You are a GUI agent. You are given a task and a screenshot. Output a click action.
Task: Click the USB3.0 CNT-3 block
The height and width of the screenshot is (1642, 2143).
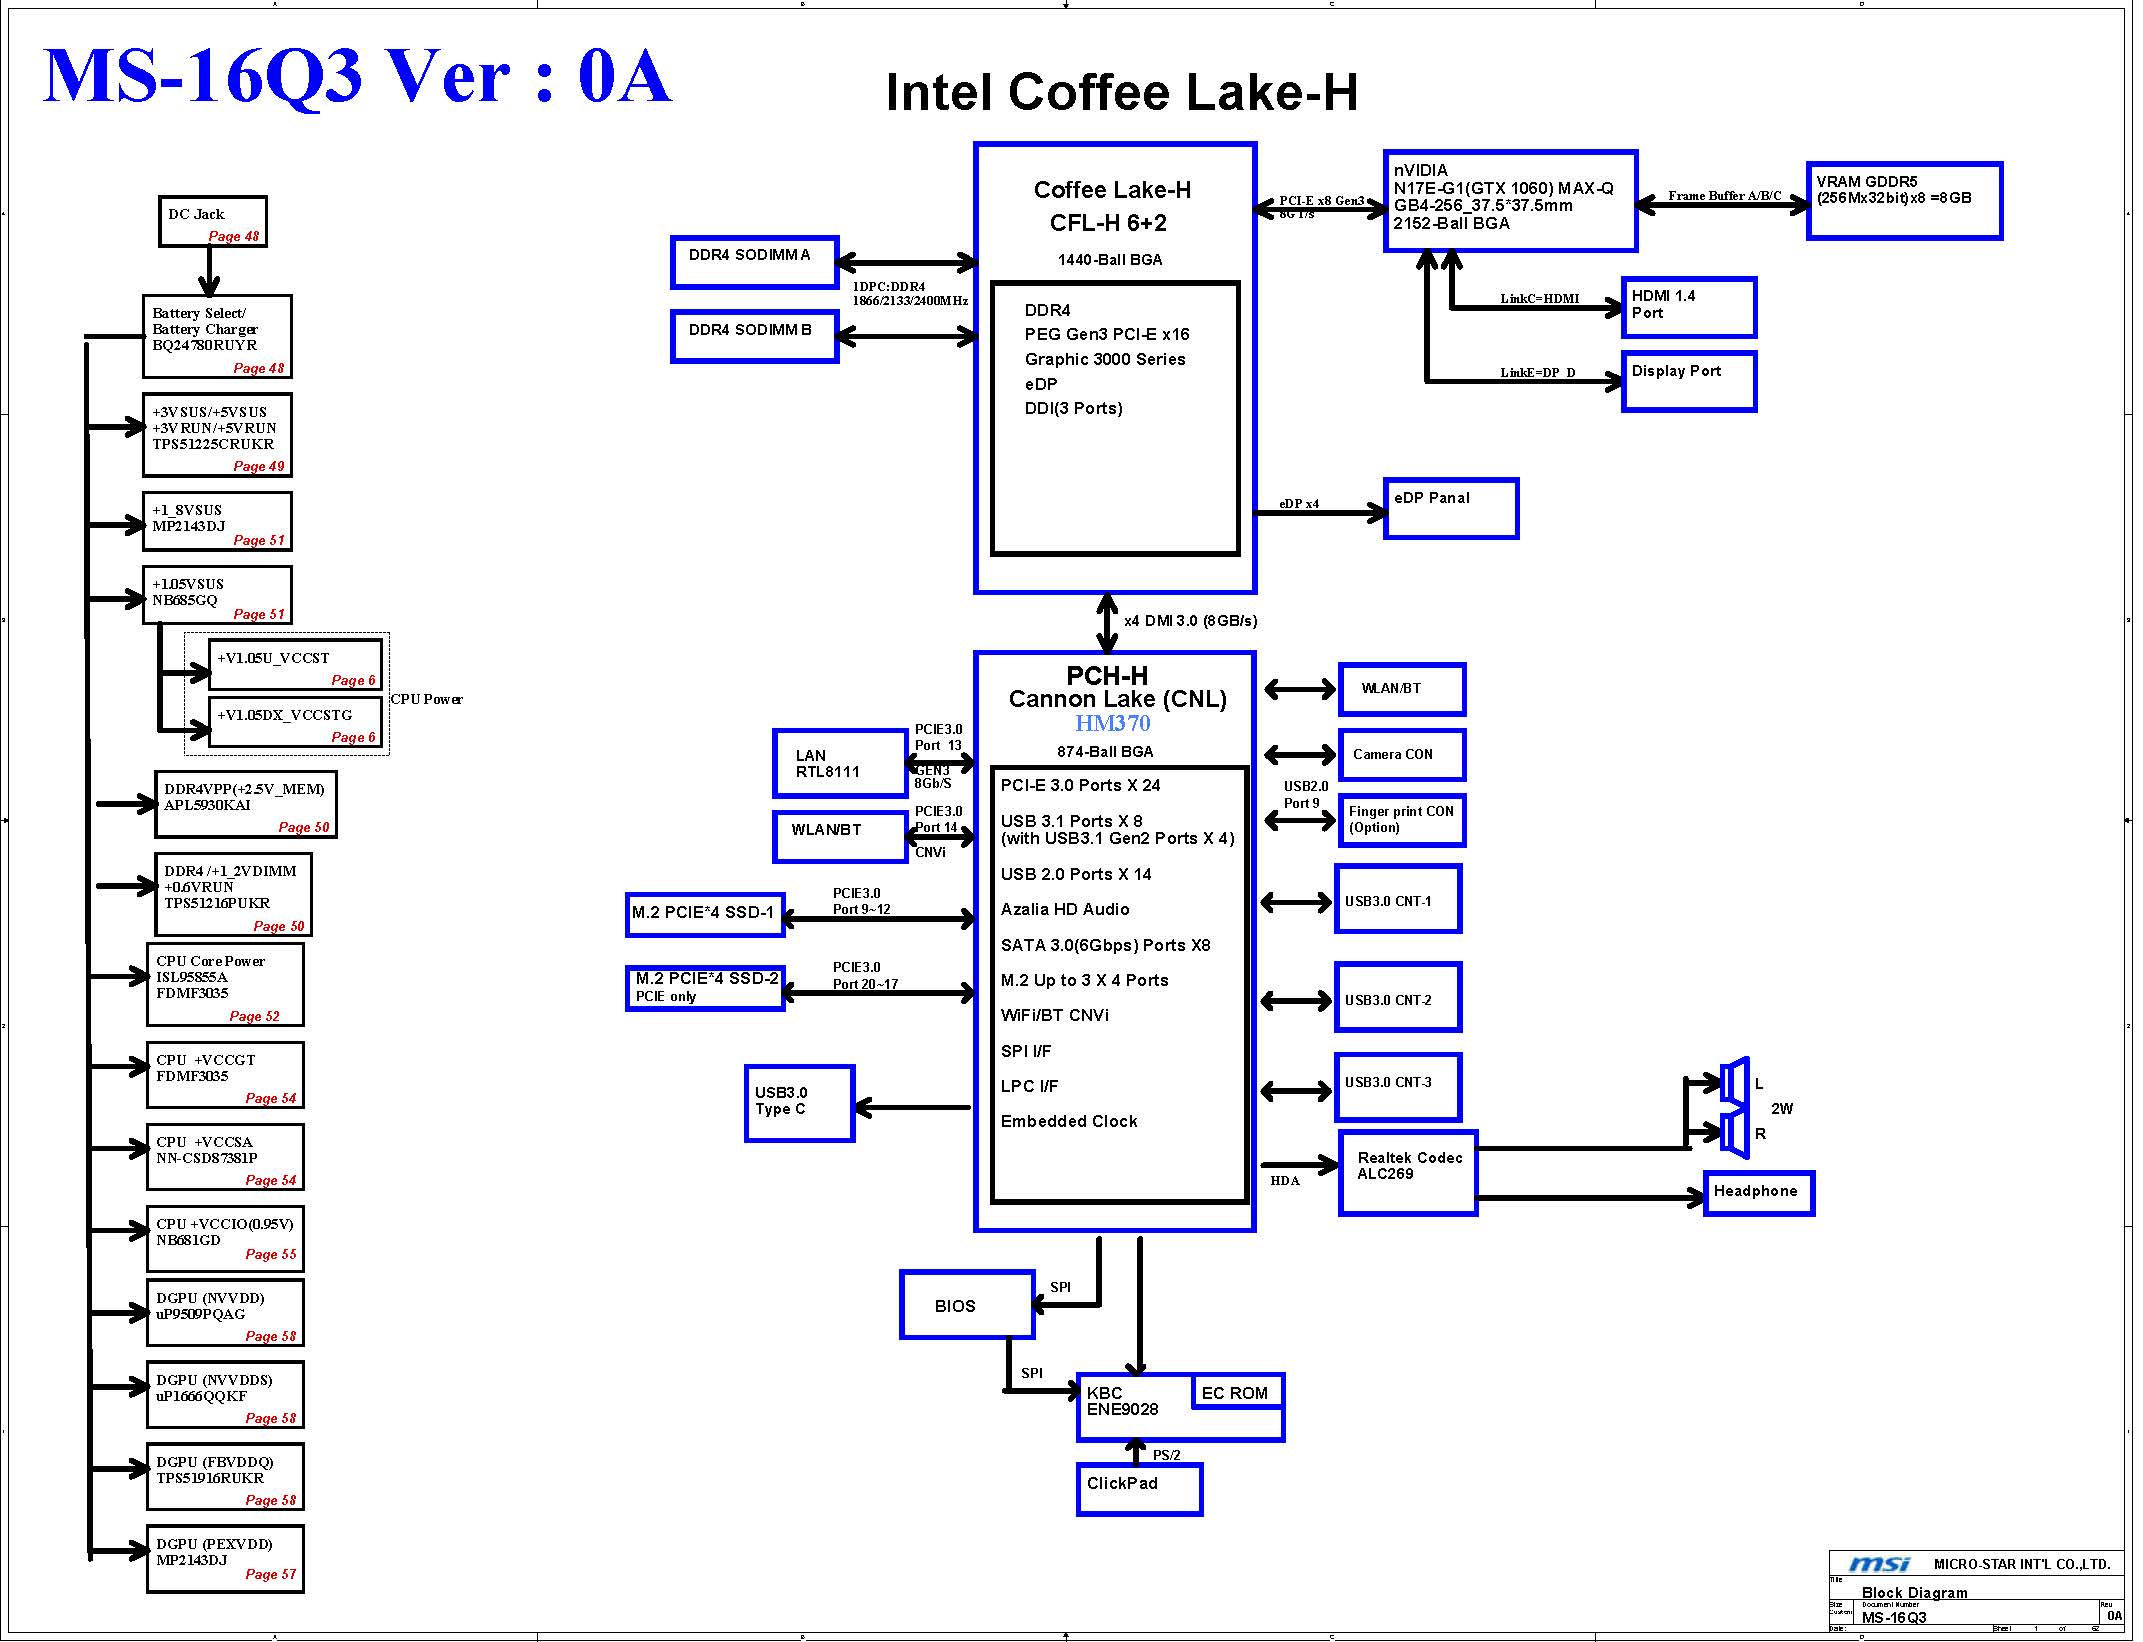click(x=1398, y=1086)
